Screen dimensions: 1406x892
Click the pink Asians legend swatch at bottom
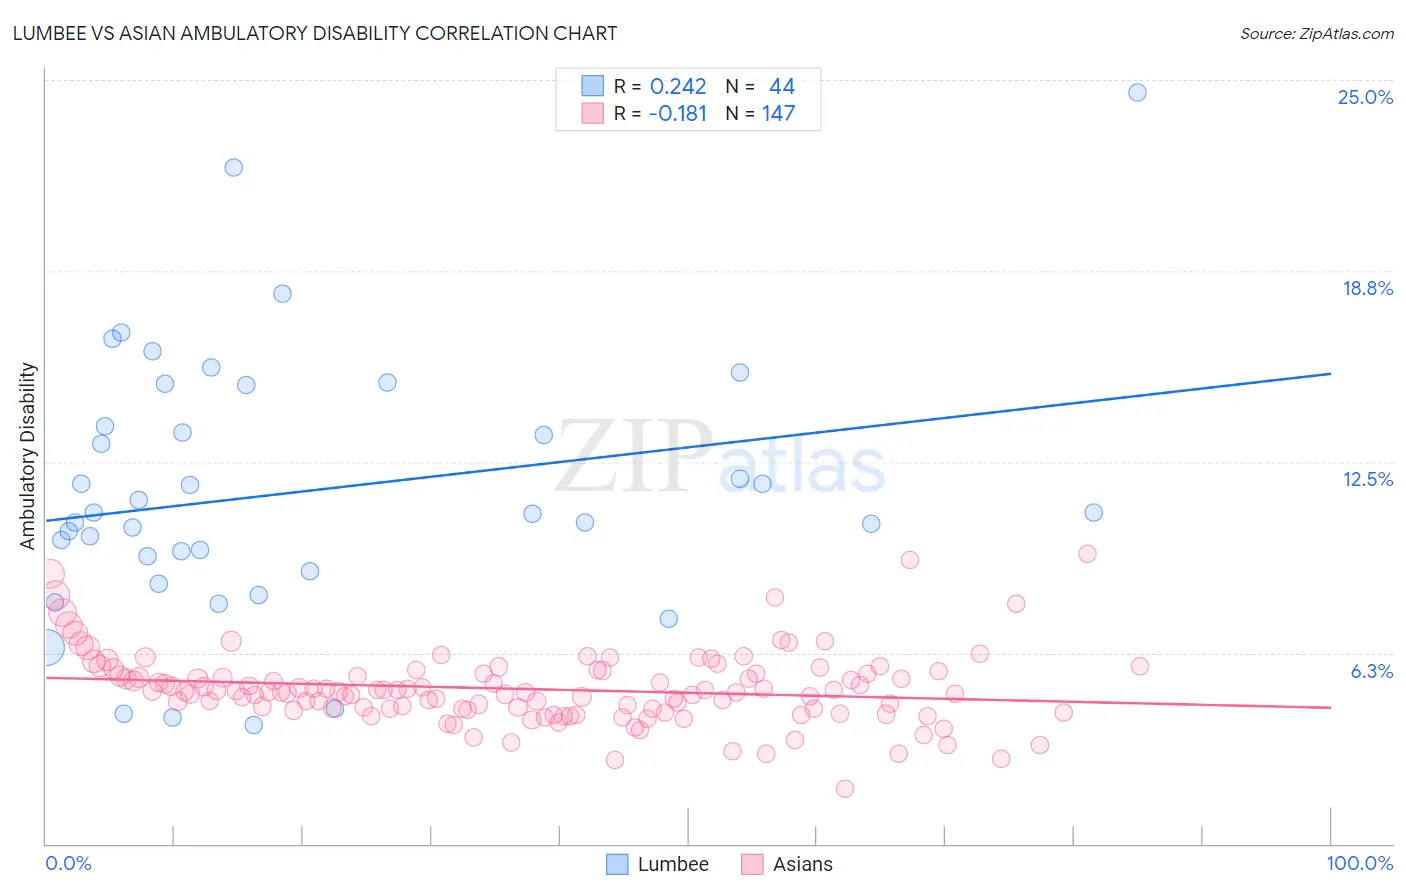tap(752, 864)
